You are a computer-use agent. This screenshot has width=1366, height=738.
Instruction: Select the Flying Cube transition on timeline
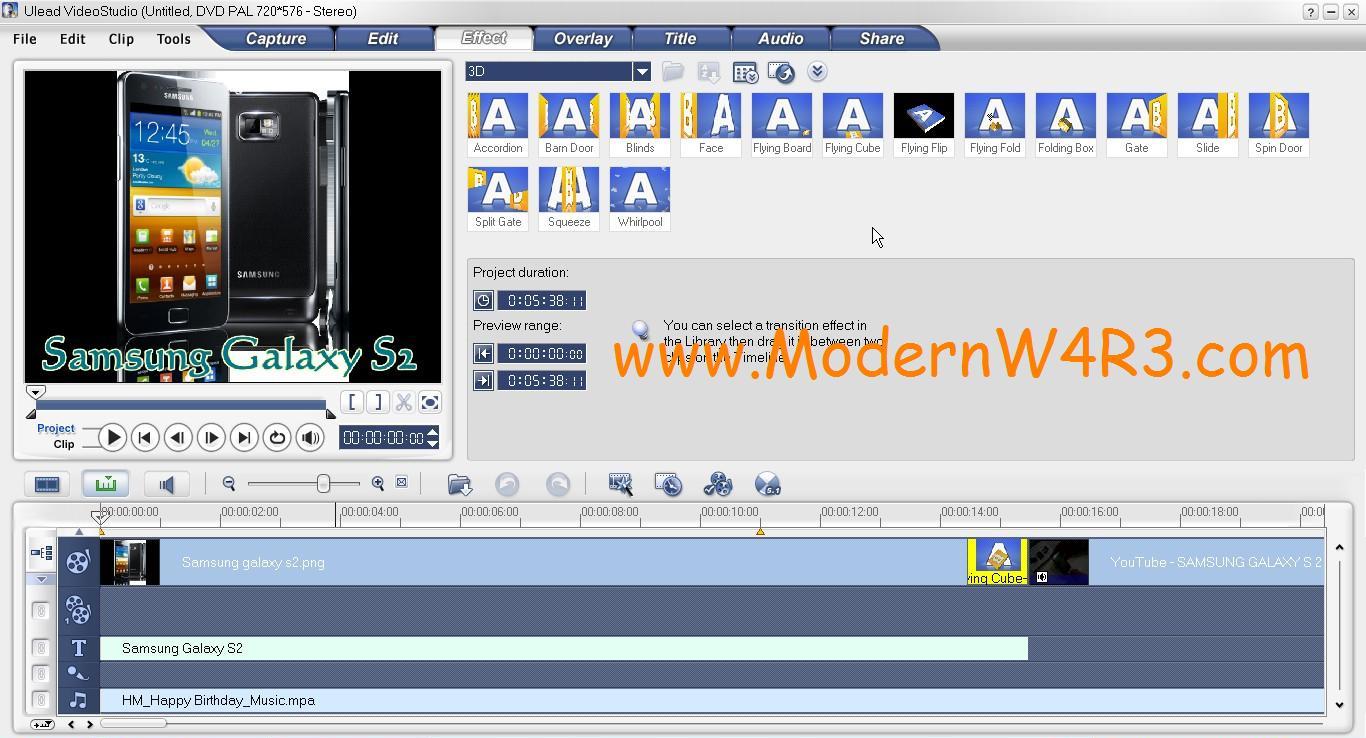[997, 562]
